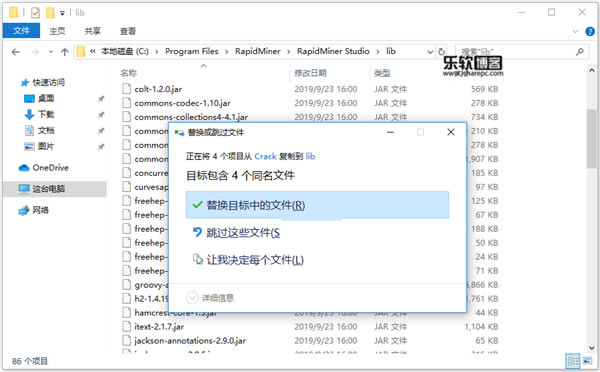Screen dimensions: 600x372
Task: Click the properties checkmark icon in title bar
Action: [x=35, y=13]
